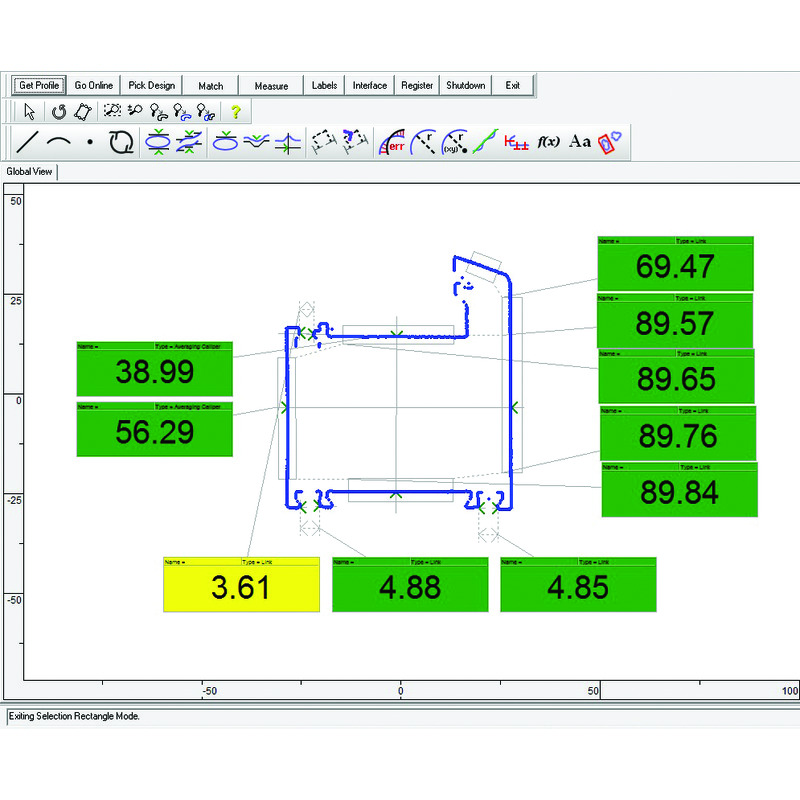Open the f(x) function tool
This screenshot has width=800, height=800.
point(548,143)
